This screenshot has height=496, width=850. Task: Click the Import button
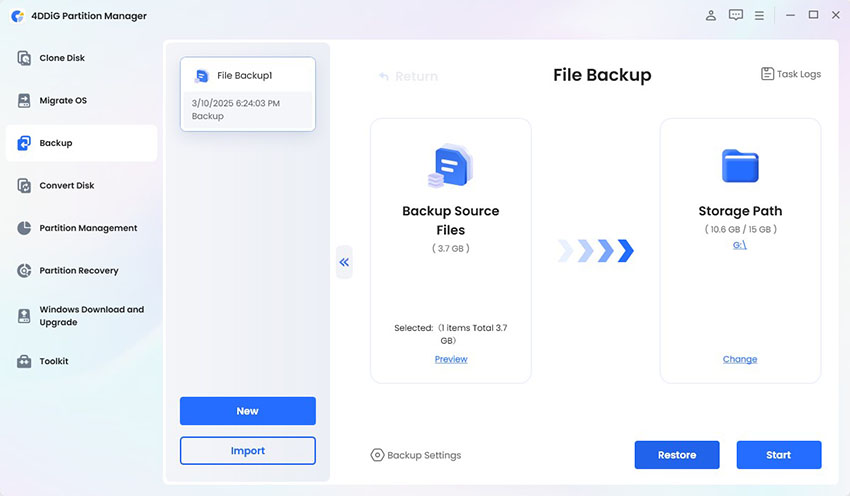pyautogui.click(x=247, y=451)
